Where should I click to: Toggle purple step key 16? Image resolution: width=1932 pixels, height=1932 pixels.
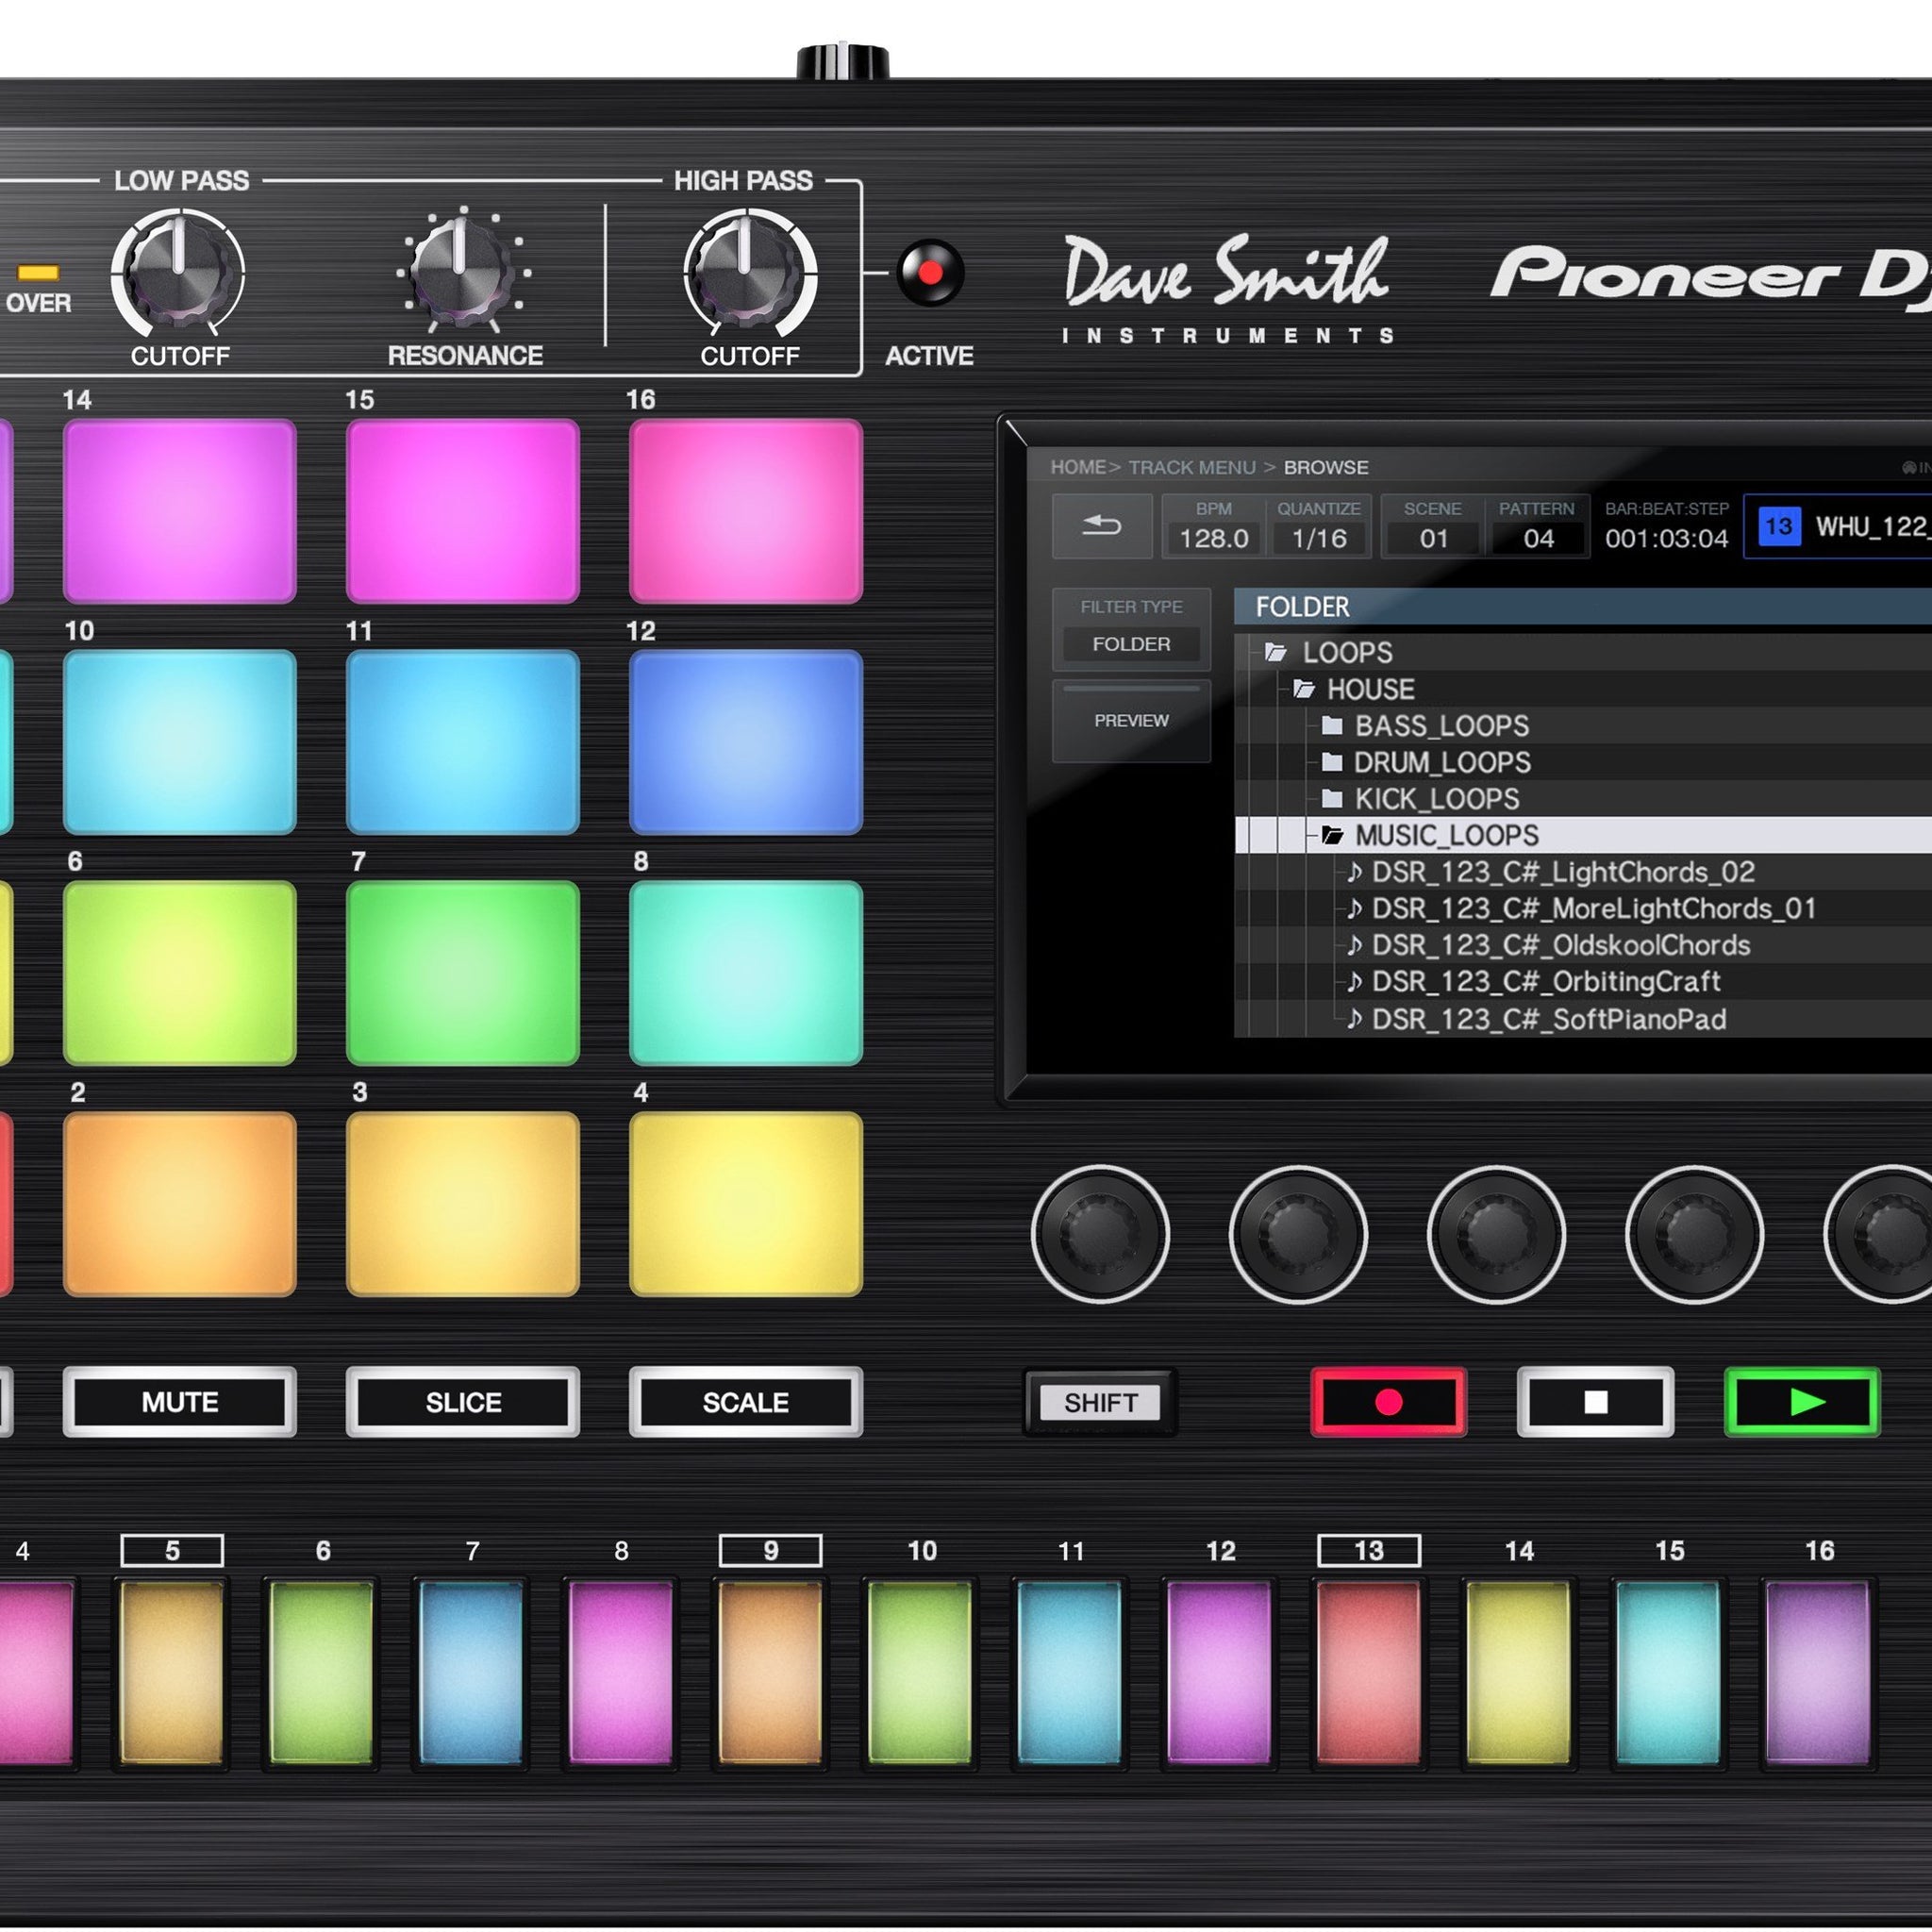1818,1672
